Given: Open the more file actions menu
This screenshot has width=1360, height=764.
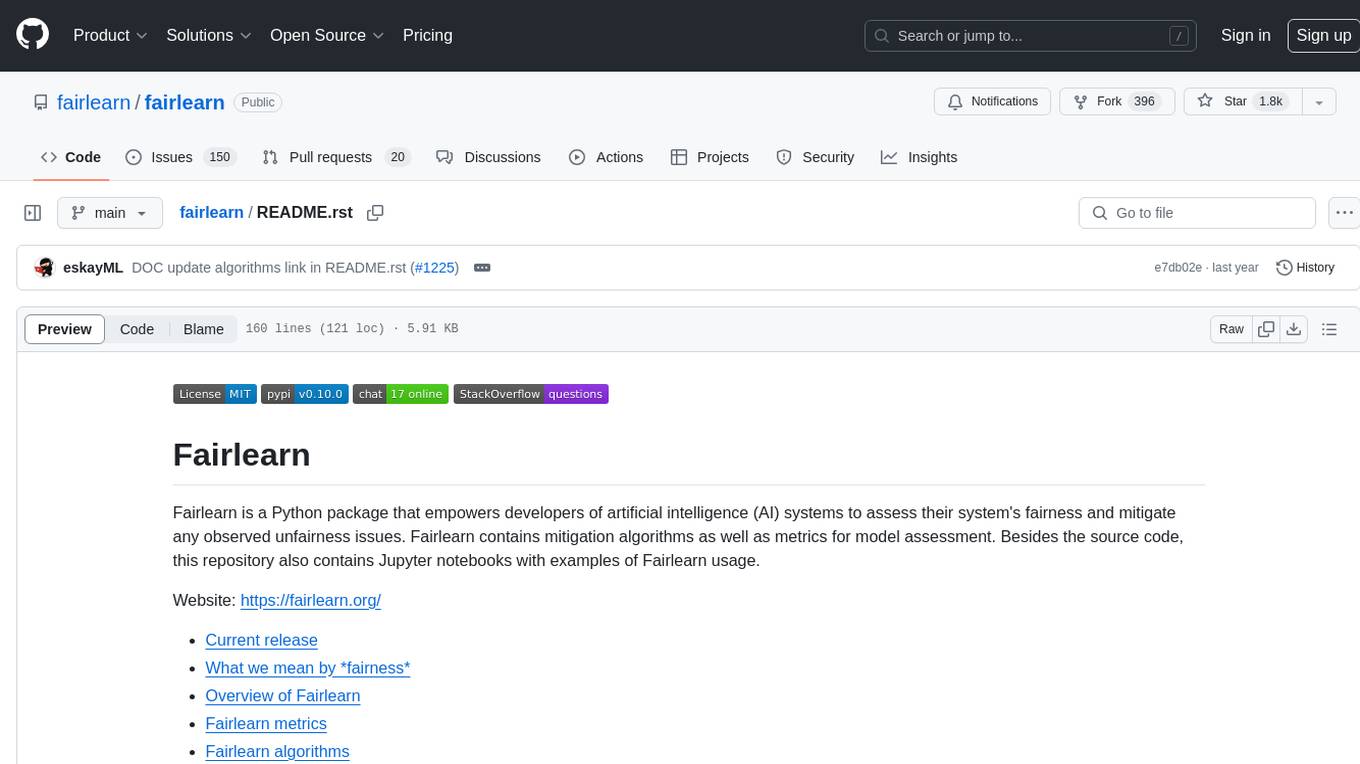Looking at the screenshot, I should click(x=1344, y=213).
